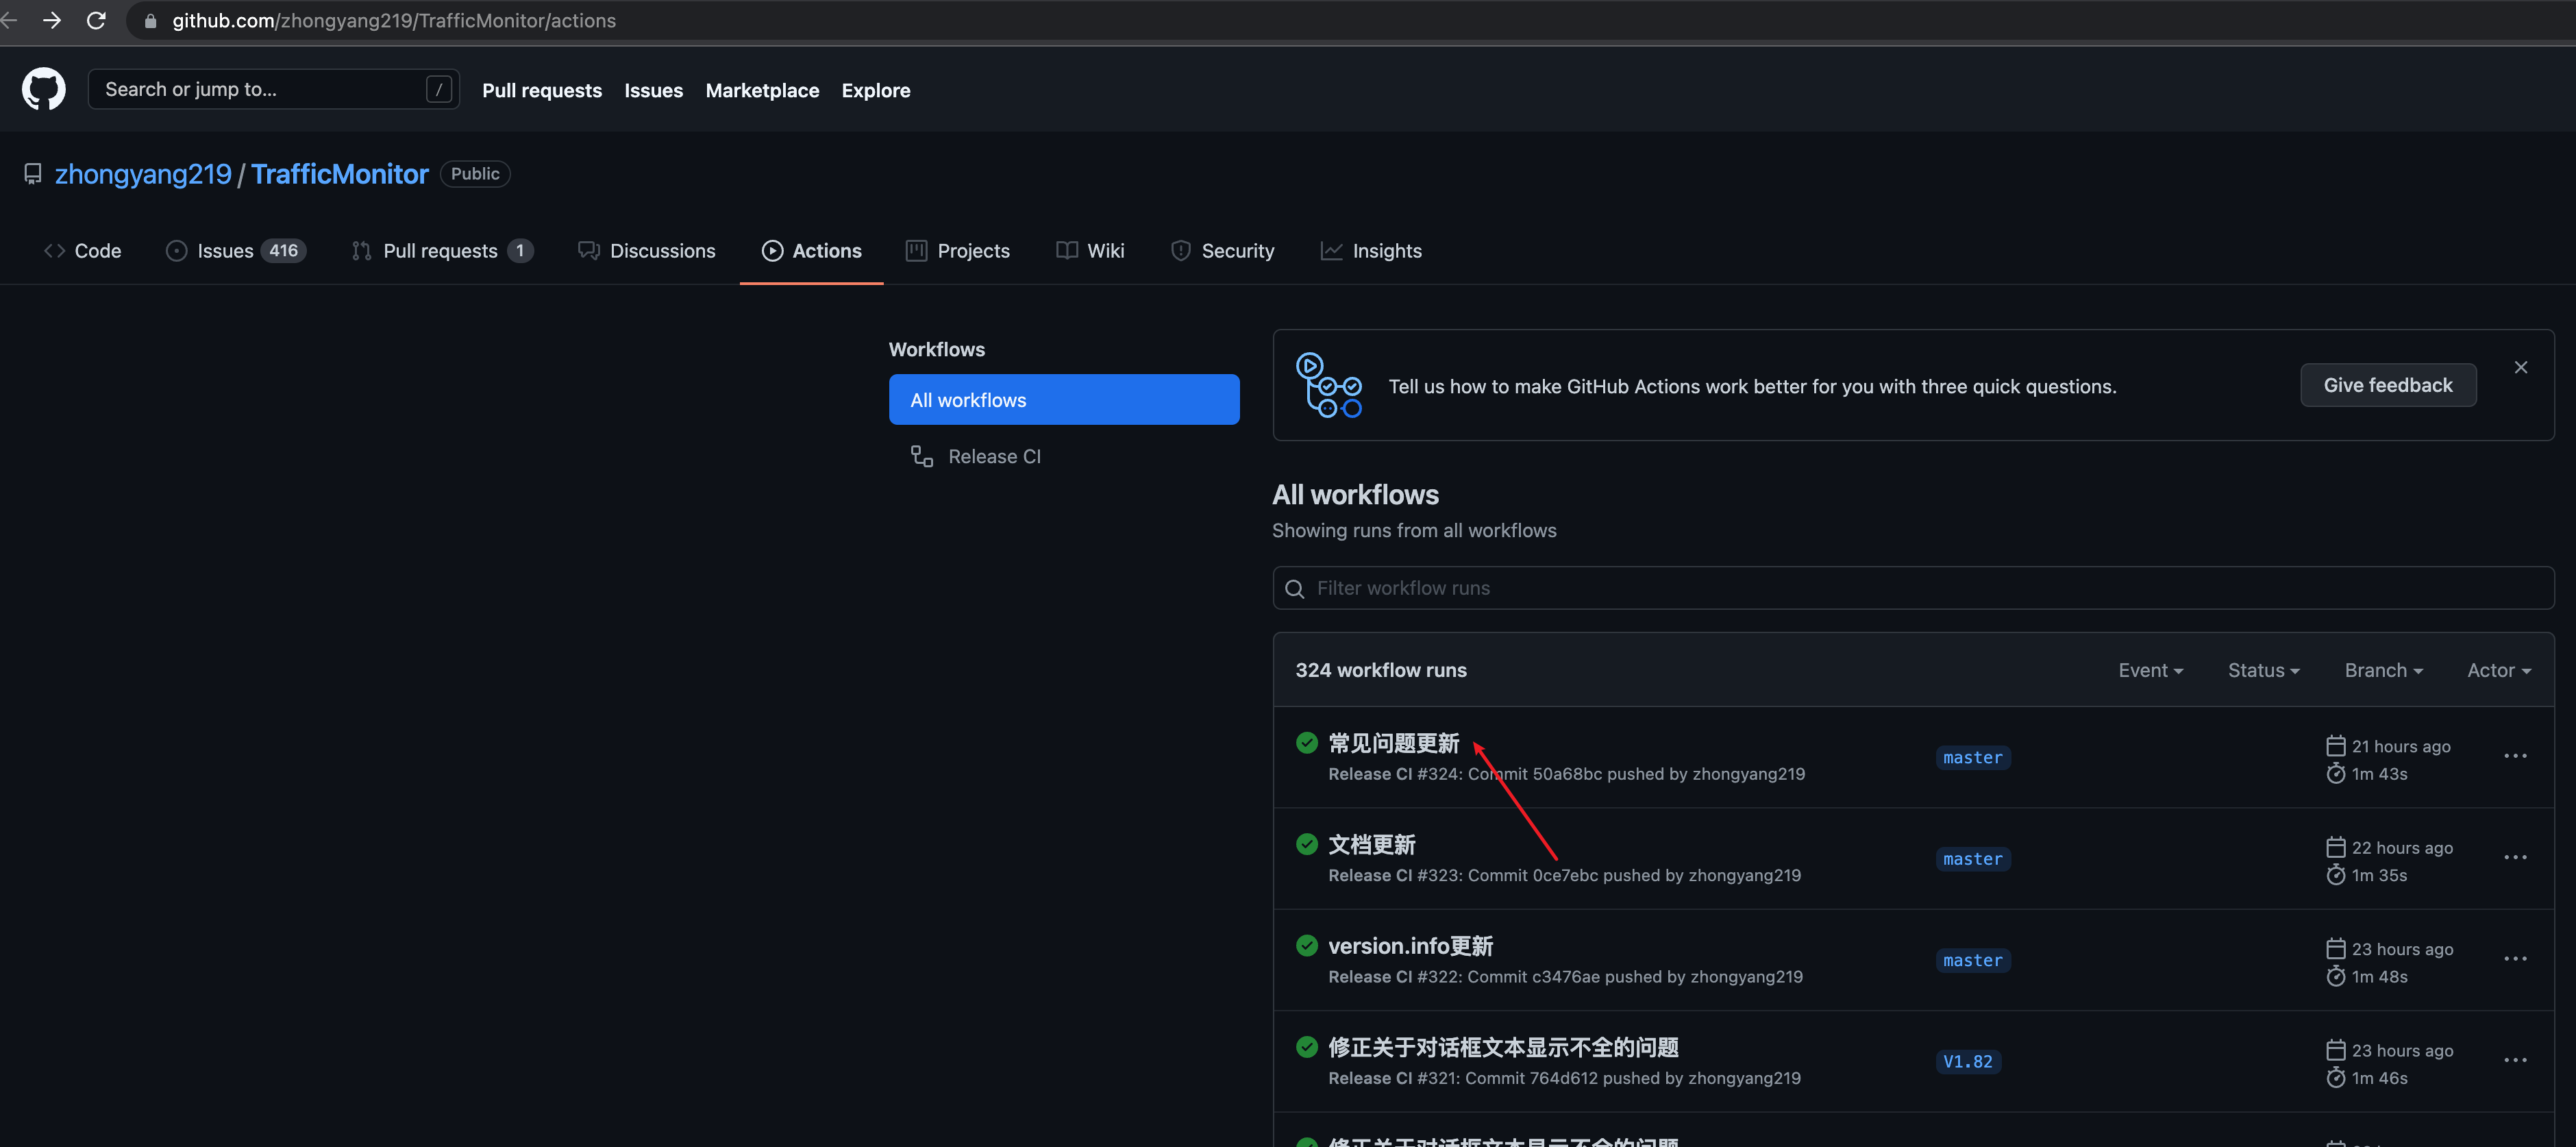The width and height of the screenshot is (2576, 1147).
Task: Select the Release CI workflow icon
Action: (x=921, y=456)
